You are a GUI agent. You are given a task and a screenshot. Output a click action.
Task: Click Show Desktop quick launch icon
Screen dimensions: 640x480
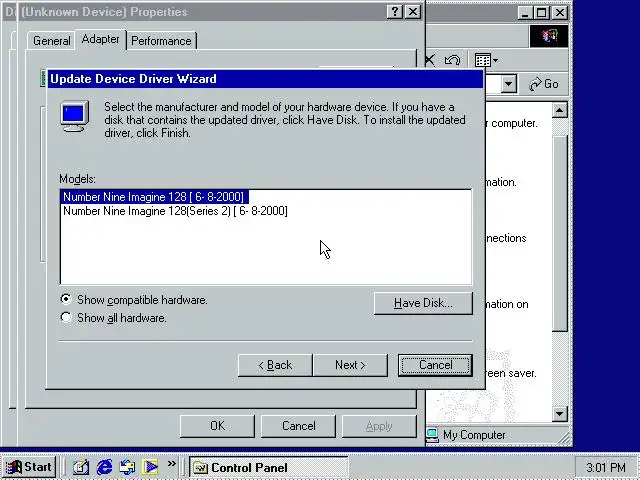coord(81,467)
